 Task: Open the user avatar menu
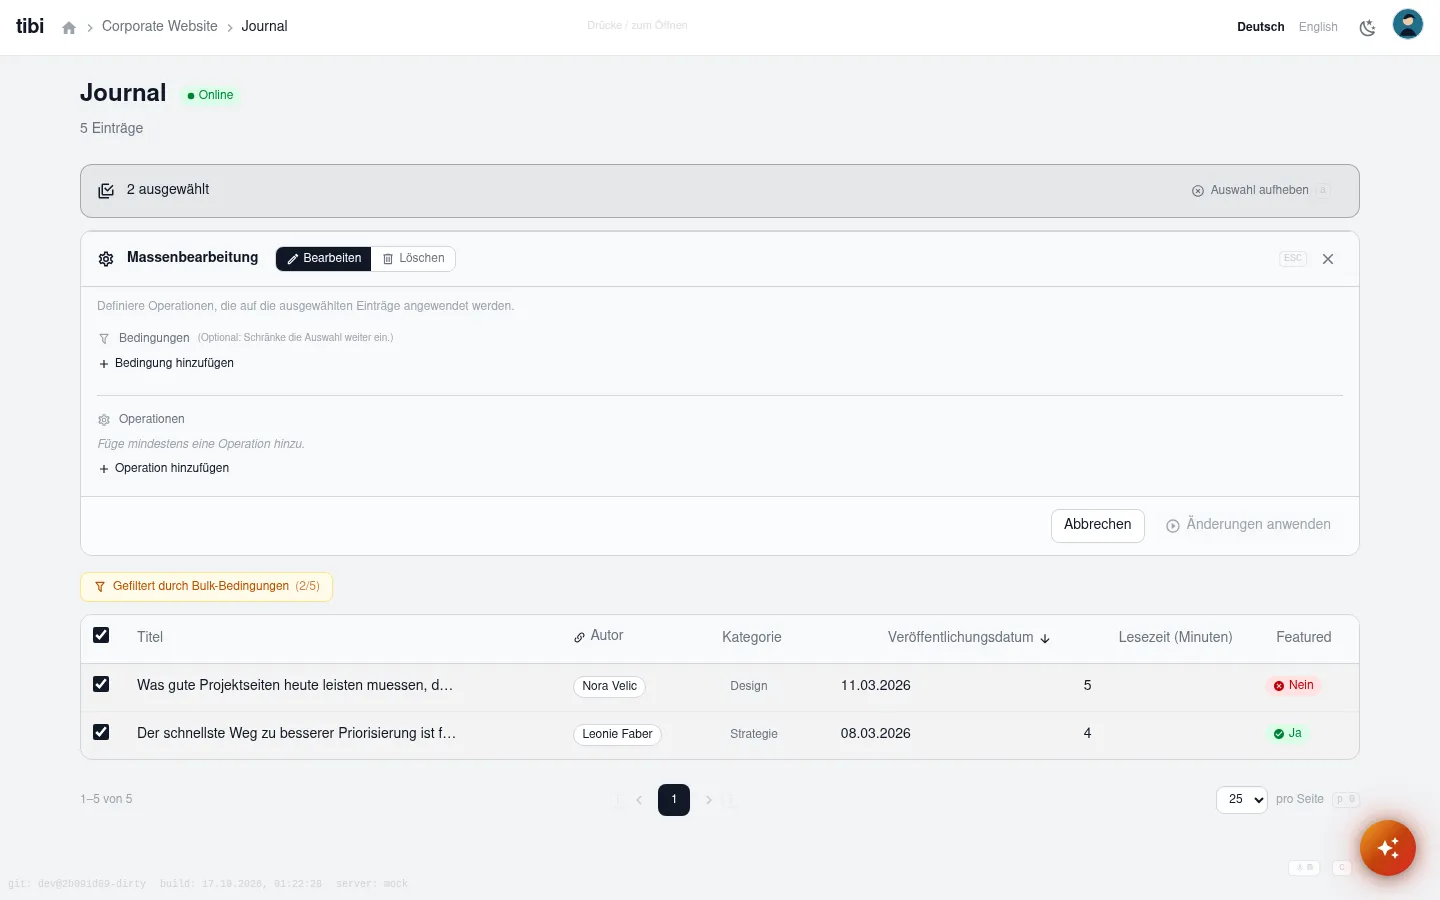tap(1408, 24)
